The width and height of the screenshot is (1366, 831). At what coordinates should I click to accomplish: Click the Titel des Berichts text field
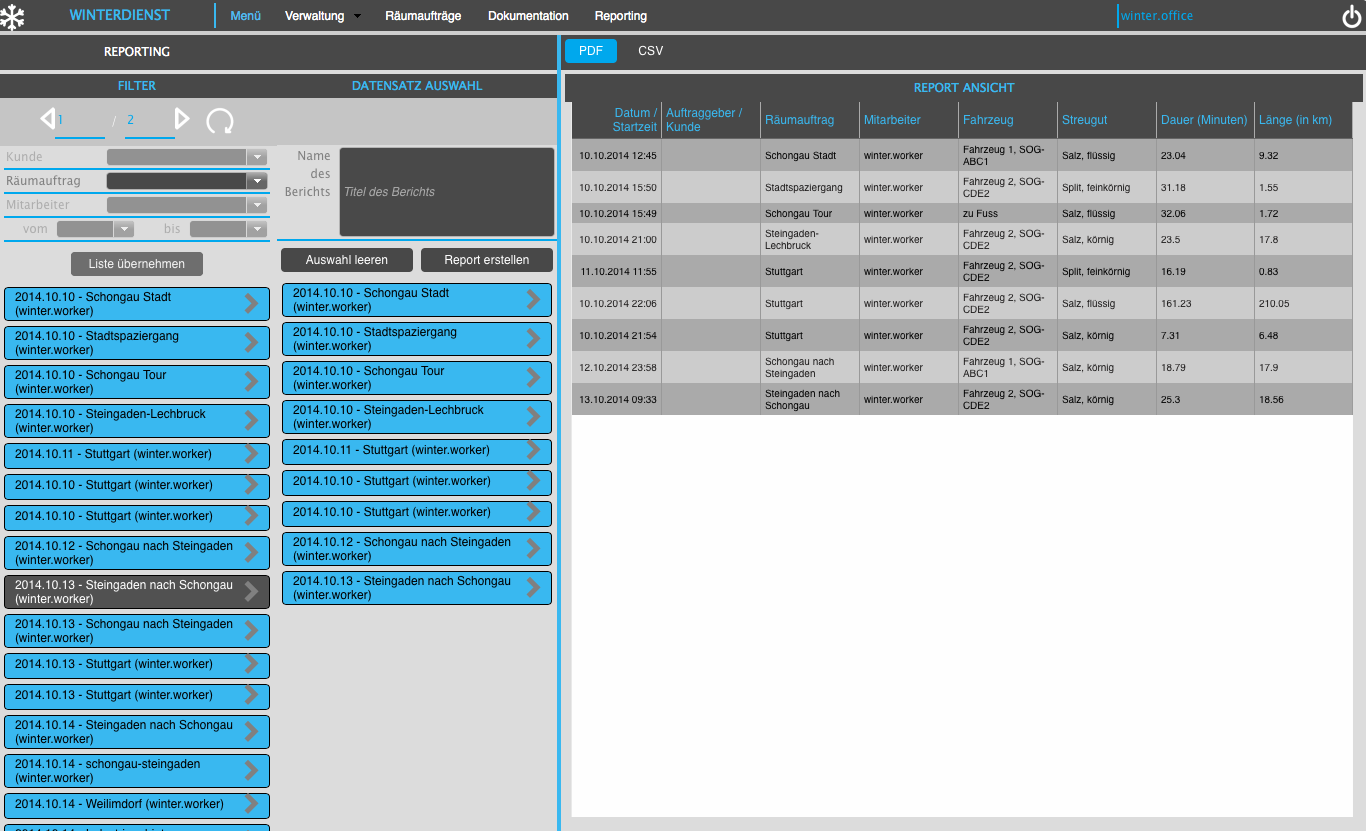[446, 192]
